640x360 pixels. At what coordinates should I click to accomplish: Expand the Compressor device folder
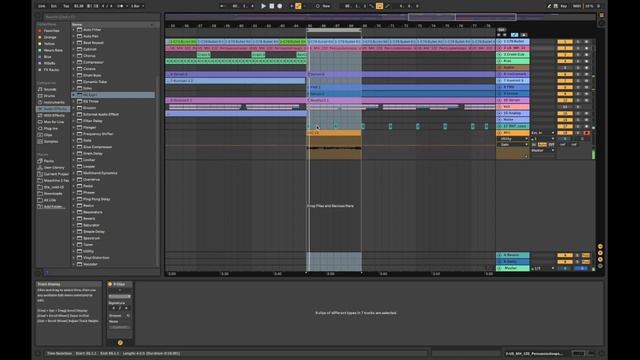coord(74,62)
